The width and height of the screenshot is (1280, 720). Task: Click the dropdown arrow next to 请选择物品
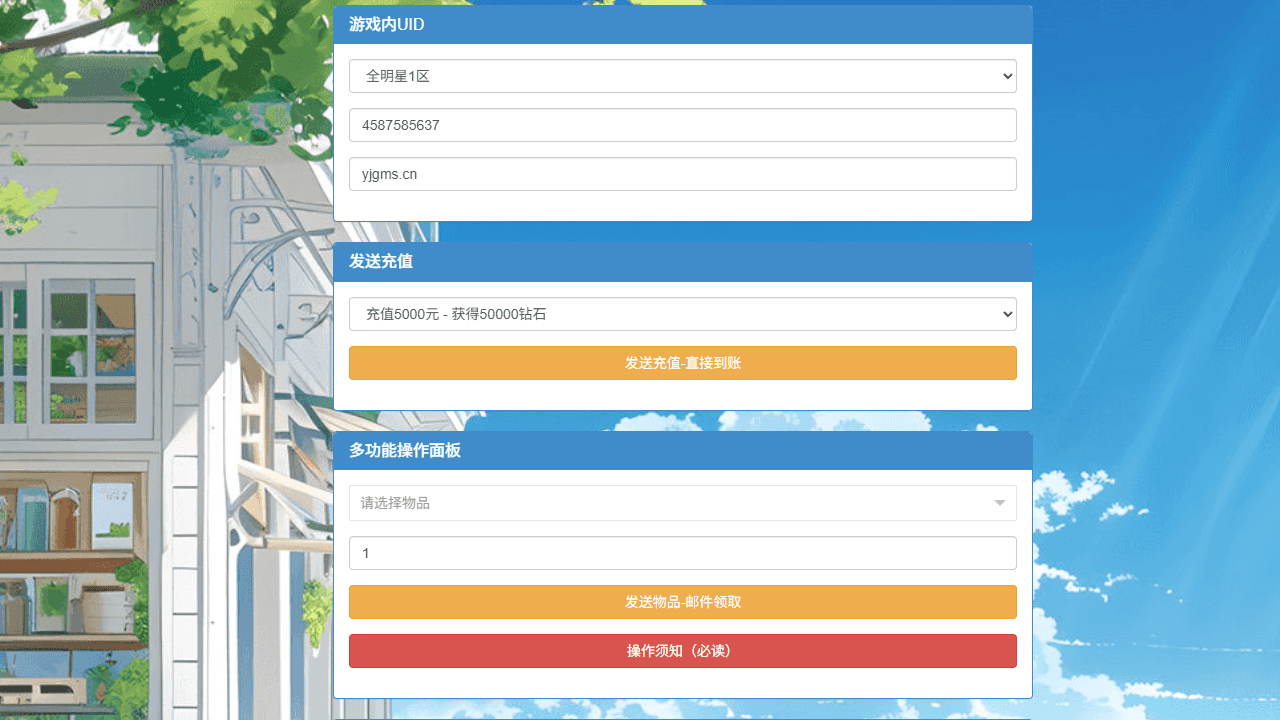999,503
